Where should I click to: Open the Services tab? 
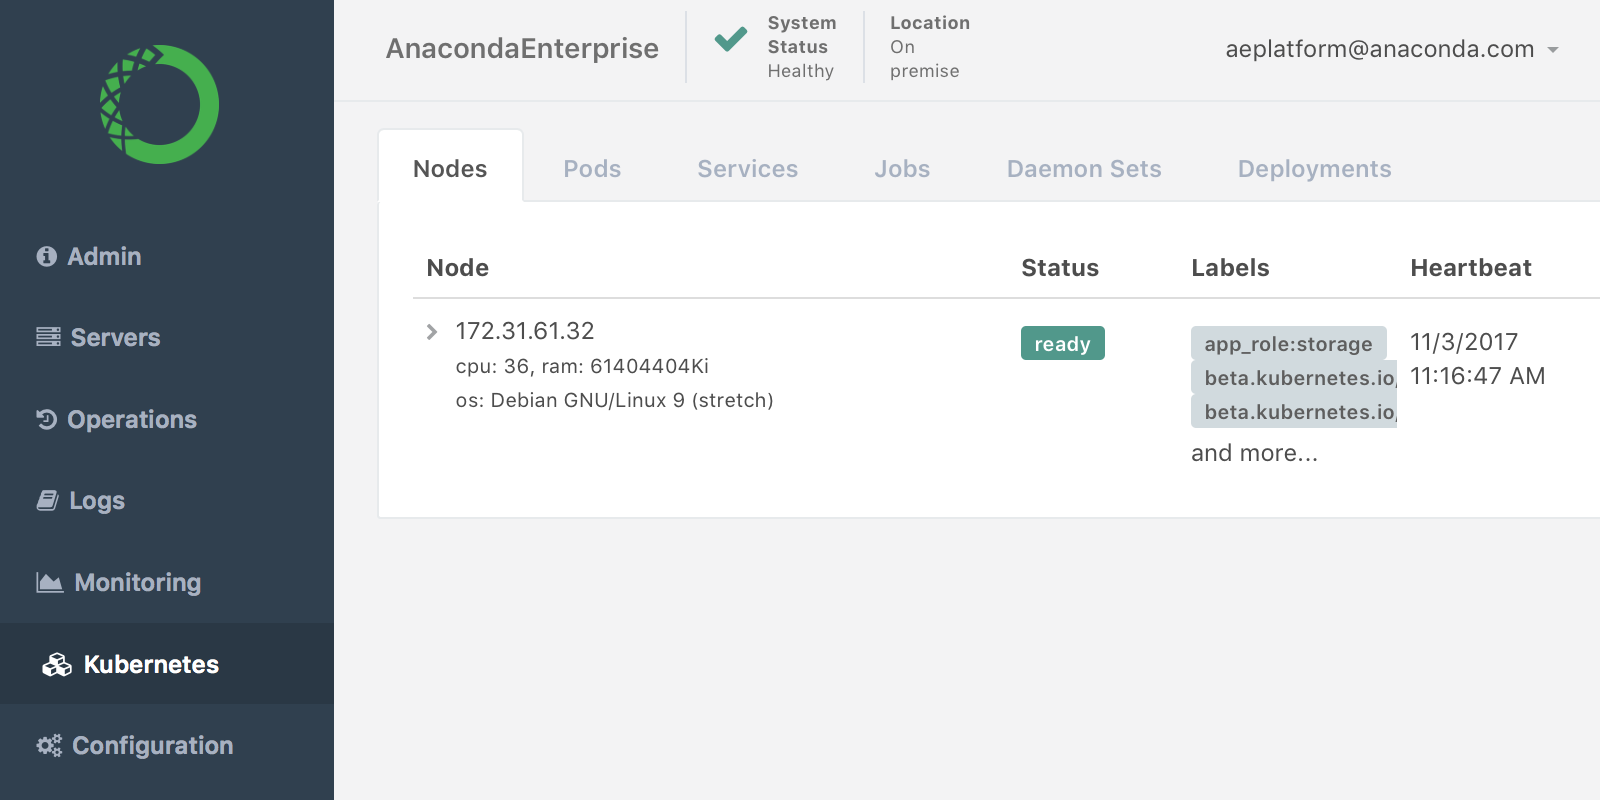tap(747, 169)
